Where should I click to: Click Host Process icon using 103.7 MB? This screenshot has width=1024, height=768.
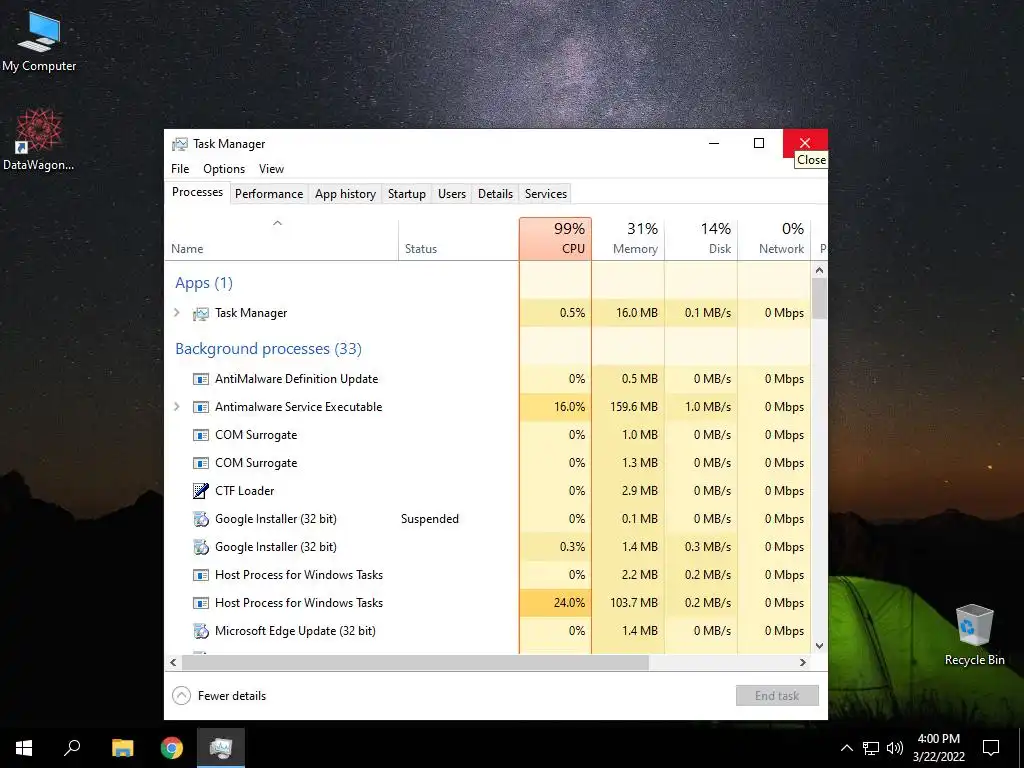[x=200, y=603]
